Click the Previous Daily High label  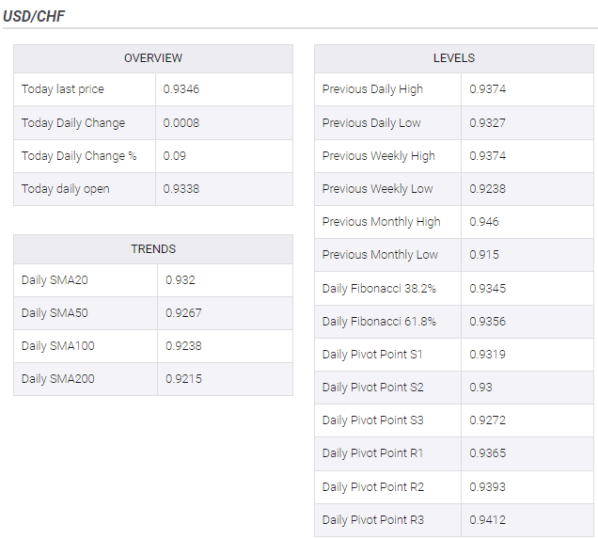click(x=373, y=89)
